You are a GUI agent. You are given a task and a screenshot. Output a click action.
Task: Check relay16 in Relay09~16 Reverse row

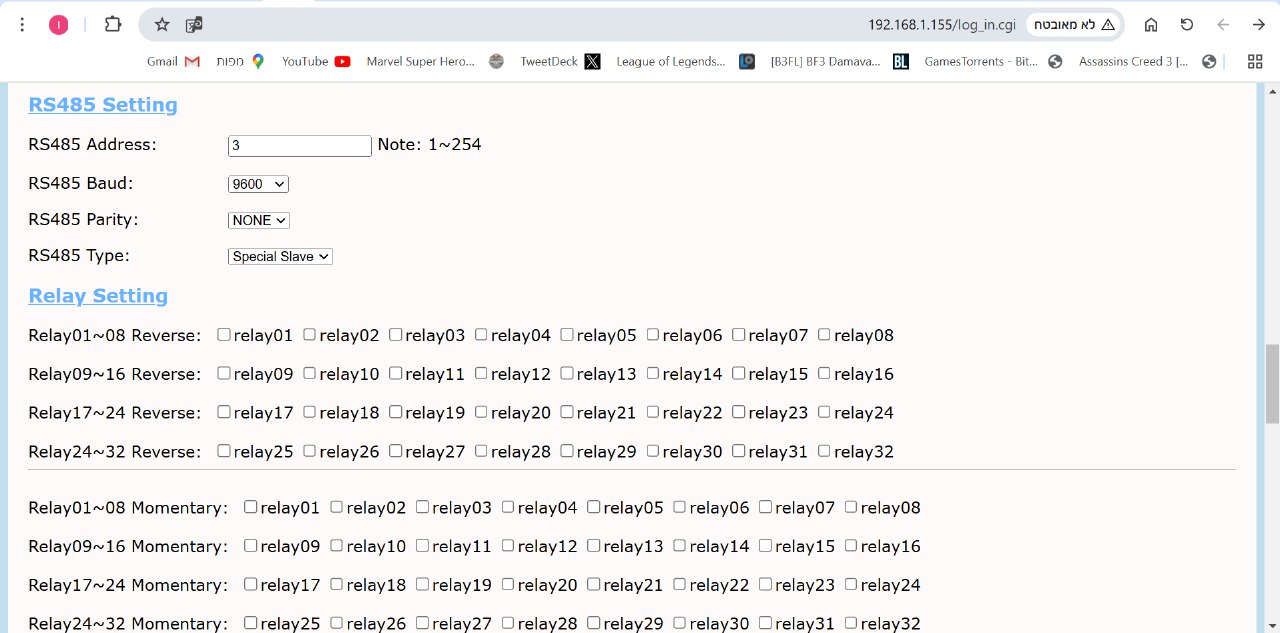(824, 373)
